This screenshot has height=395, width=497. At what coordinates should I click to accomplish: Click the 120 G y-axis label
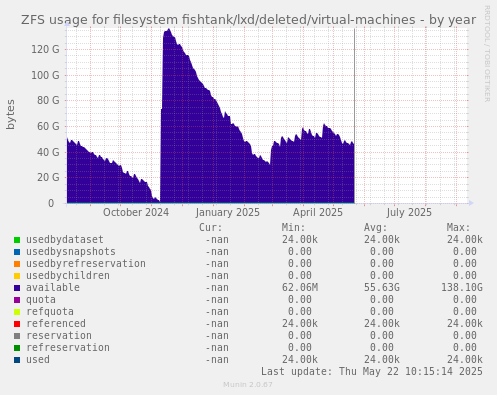45,50
